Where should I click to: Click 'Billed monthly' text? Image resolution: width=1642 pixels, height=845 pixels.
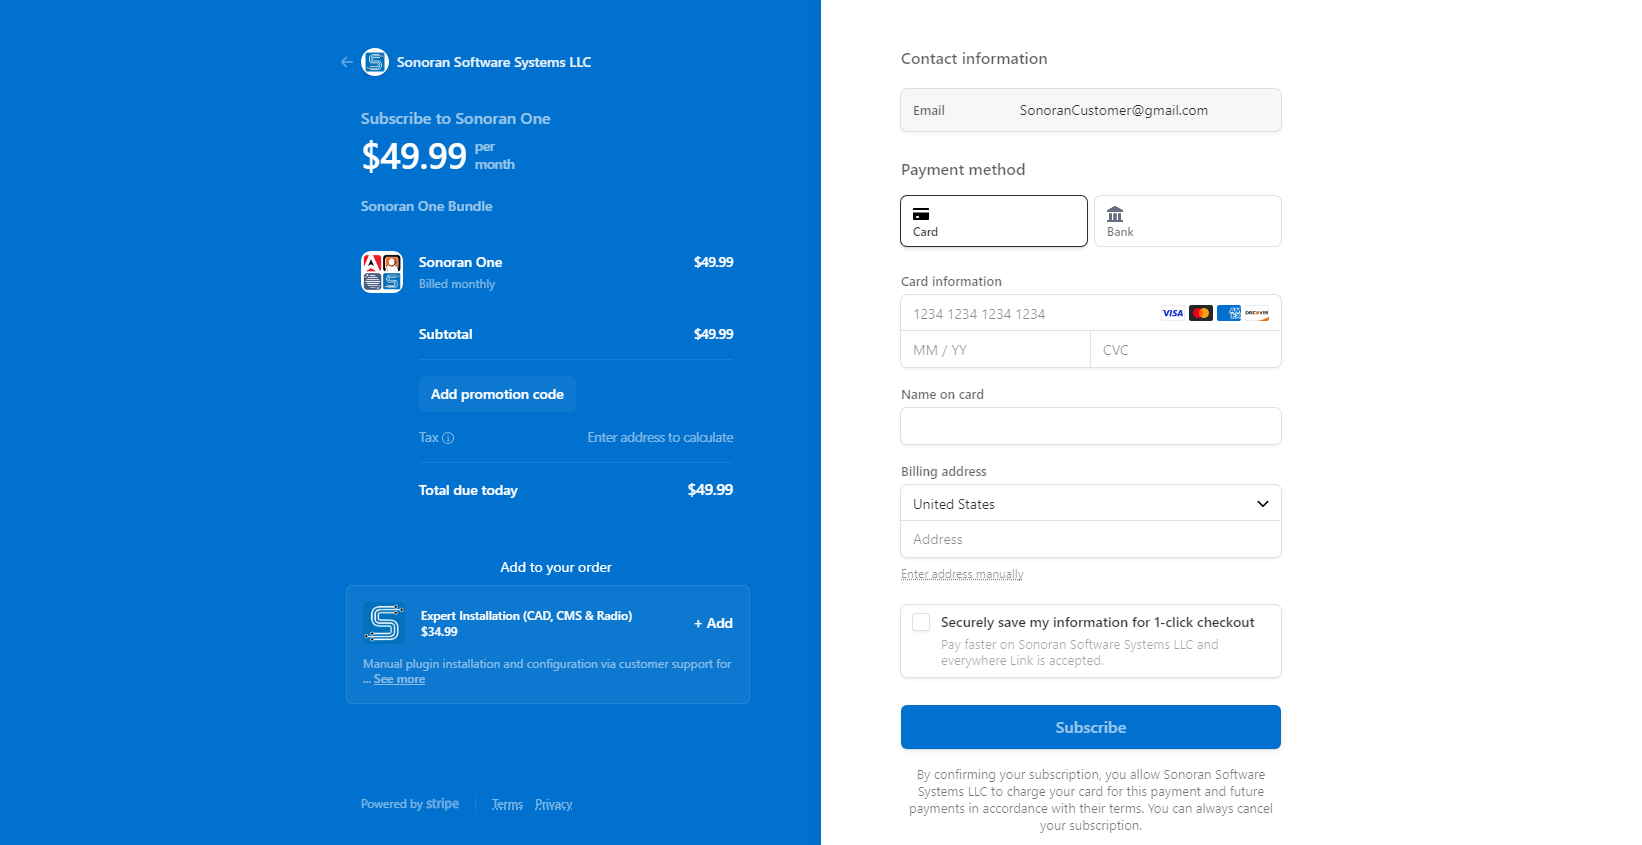pos(457,284)
